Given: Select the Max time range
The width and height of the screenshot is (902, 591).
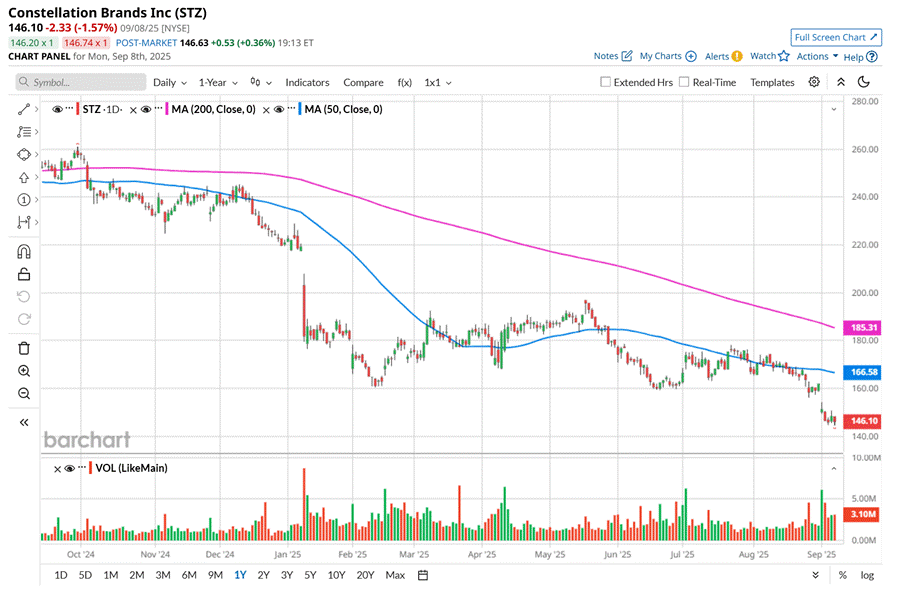Looking at the screenshot, I should (x=395, y=575).
